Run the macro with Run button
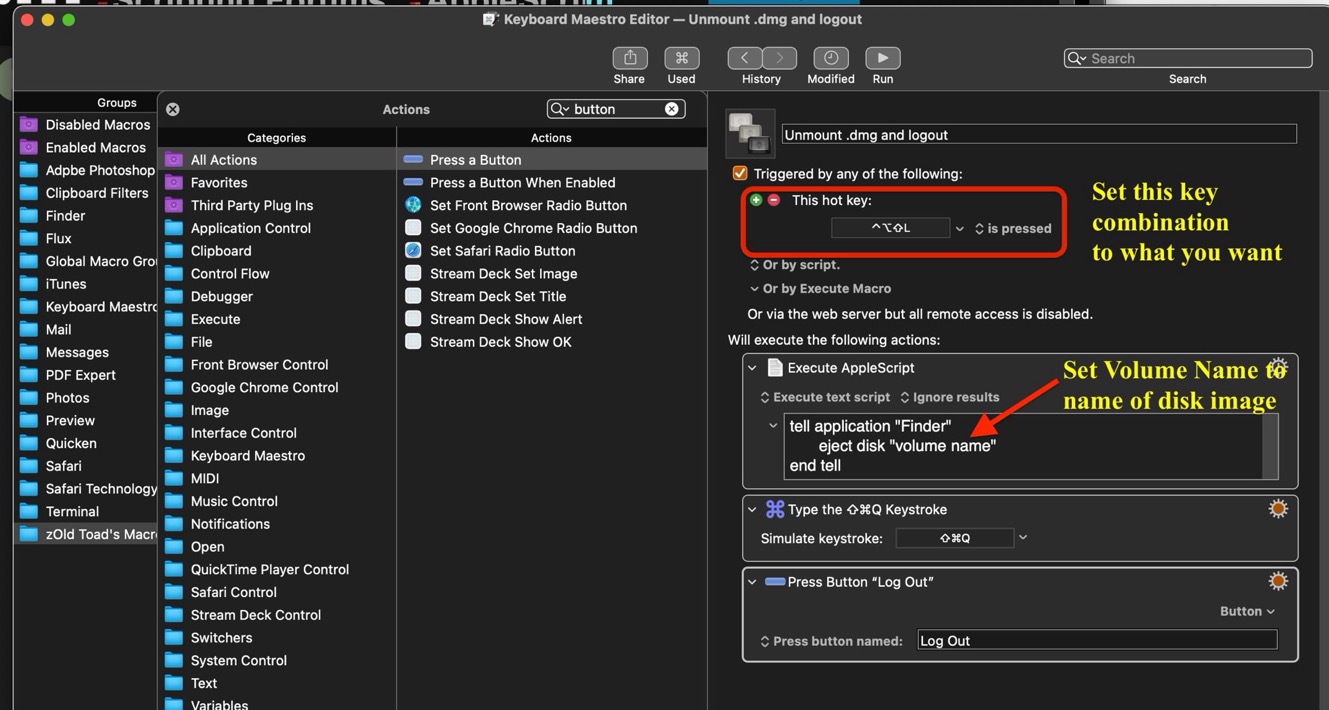 (882, 58)
